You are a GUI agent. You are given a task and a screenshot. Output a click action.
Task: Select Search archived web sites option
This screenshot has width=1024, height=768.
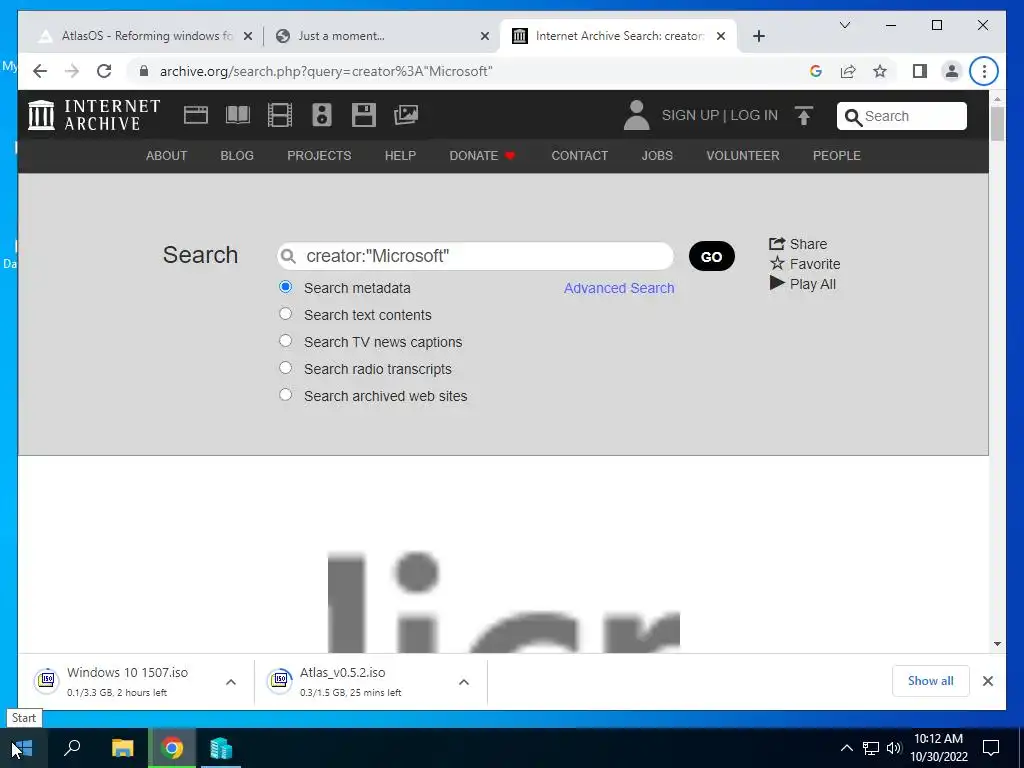tap(285, 394)
